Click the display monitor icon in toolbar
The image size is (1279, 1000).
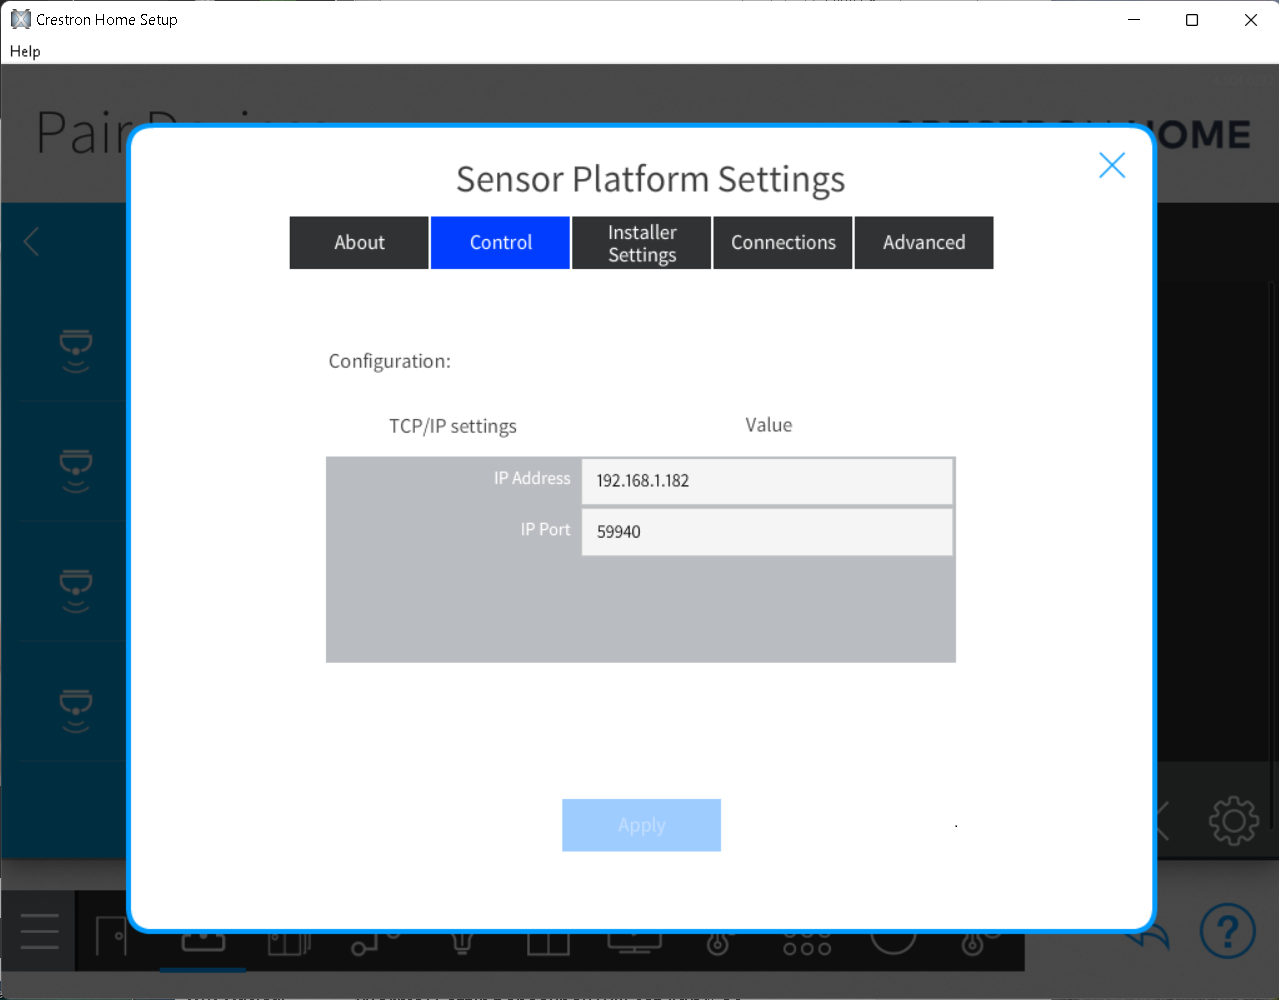click(x=634, y=942)
